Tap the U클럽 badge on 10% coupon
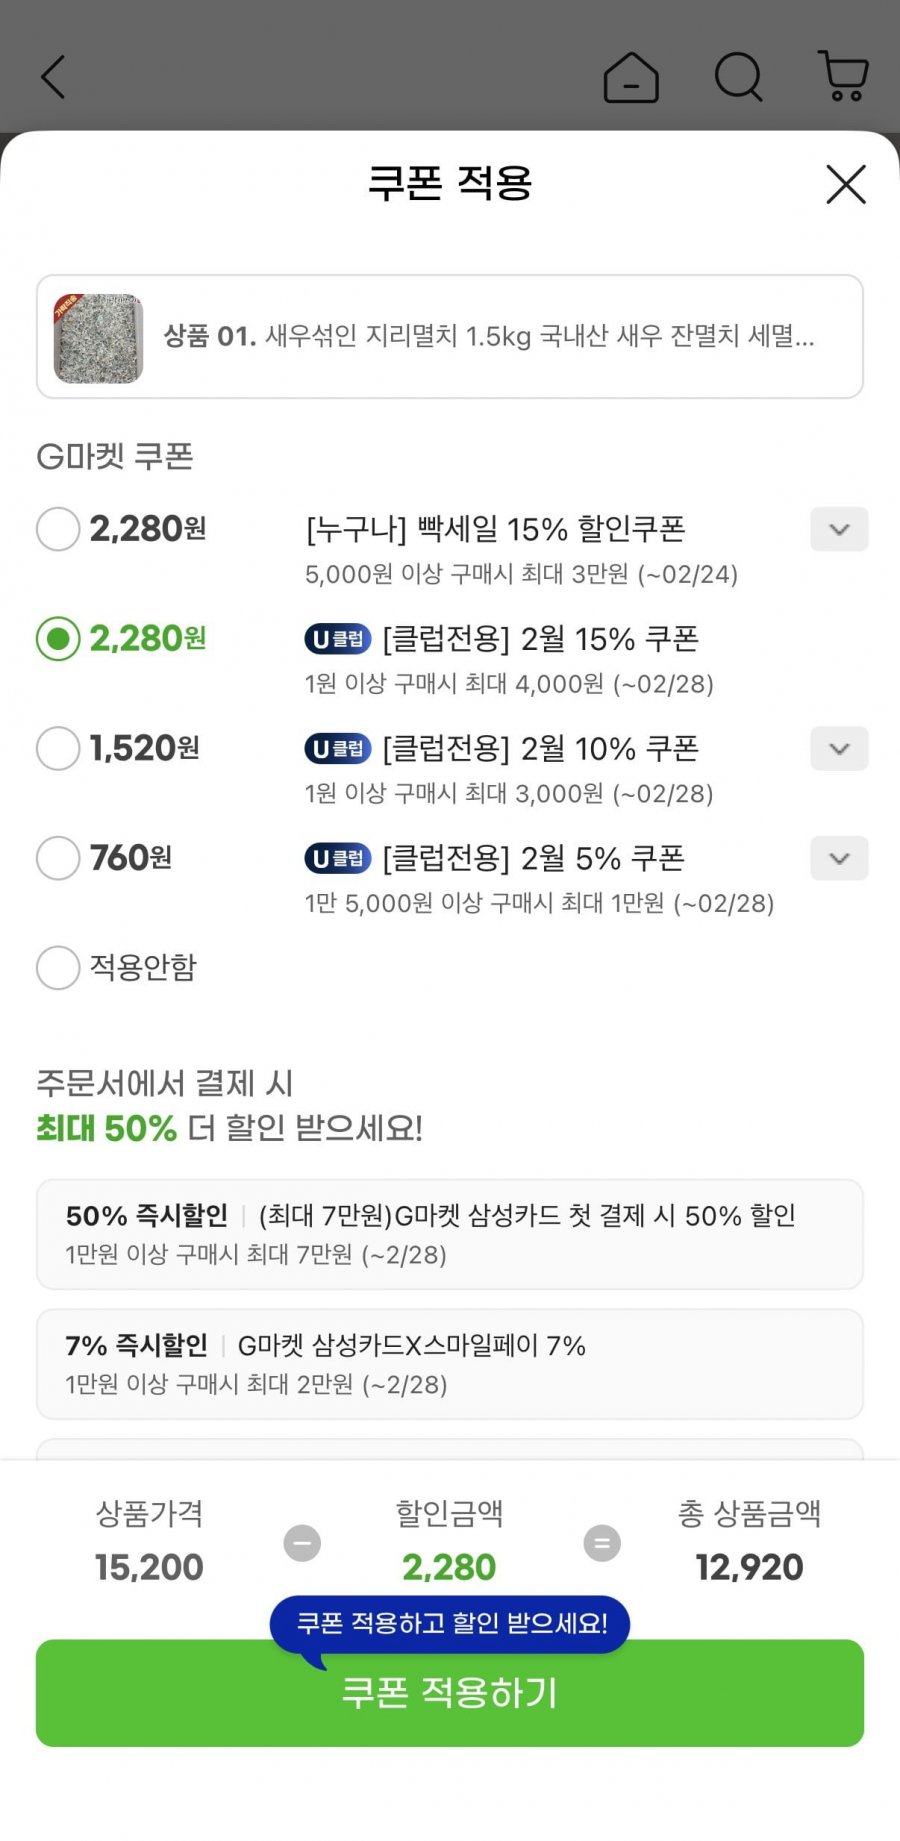900x1841 pixels. [337, 749]
